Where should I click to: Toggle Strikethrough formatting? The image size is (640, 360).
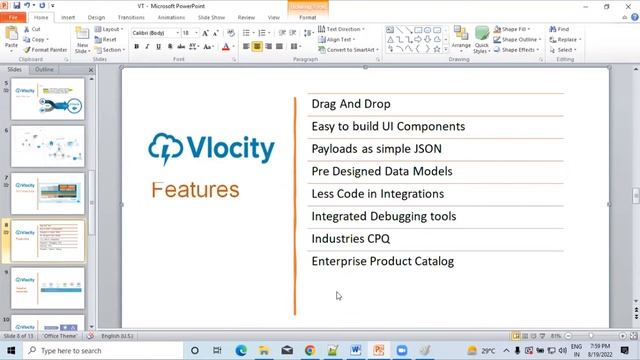coord(181,47)
